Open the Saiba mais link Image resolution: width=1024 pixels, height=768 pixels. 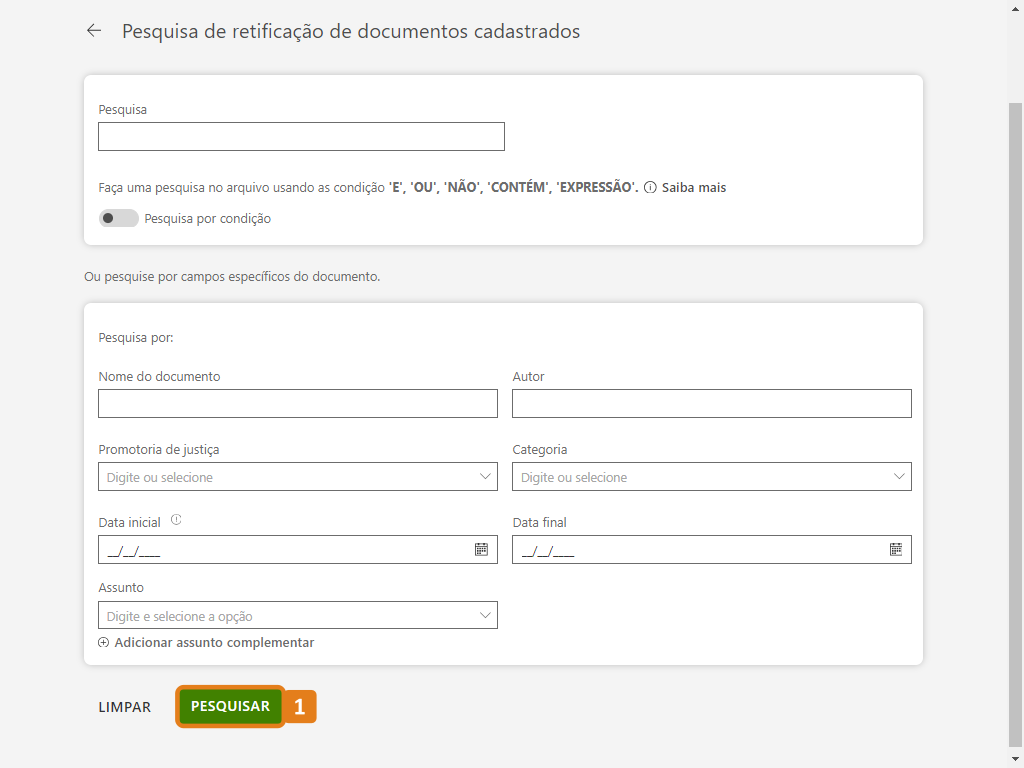tap(694, 187)
